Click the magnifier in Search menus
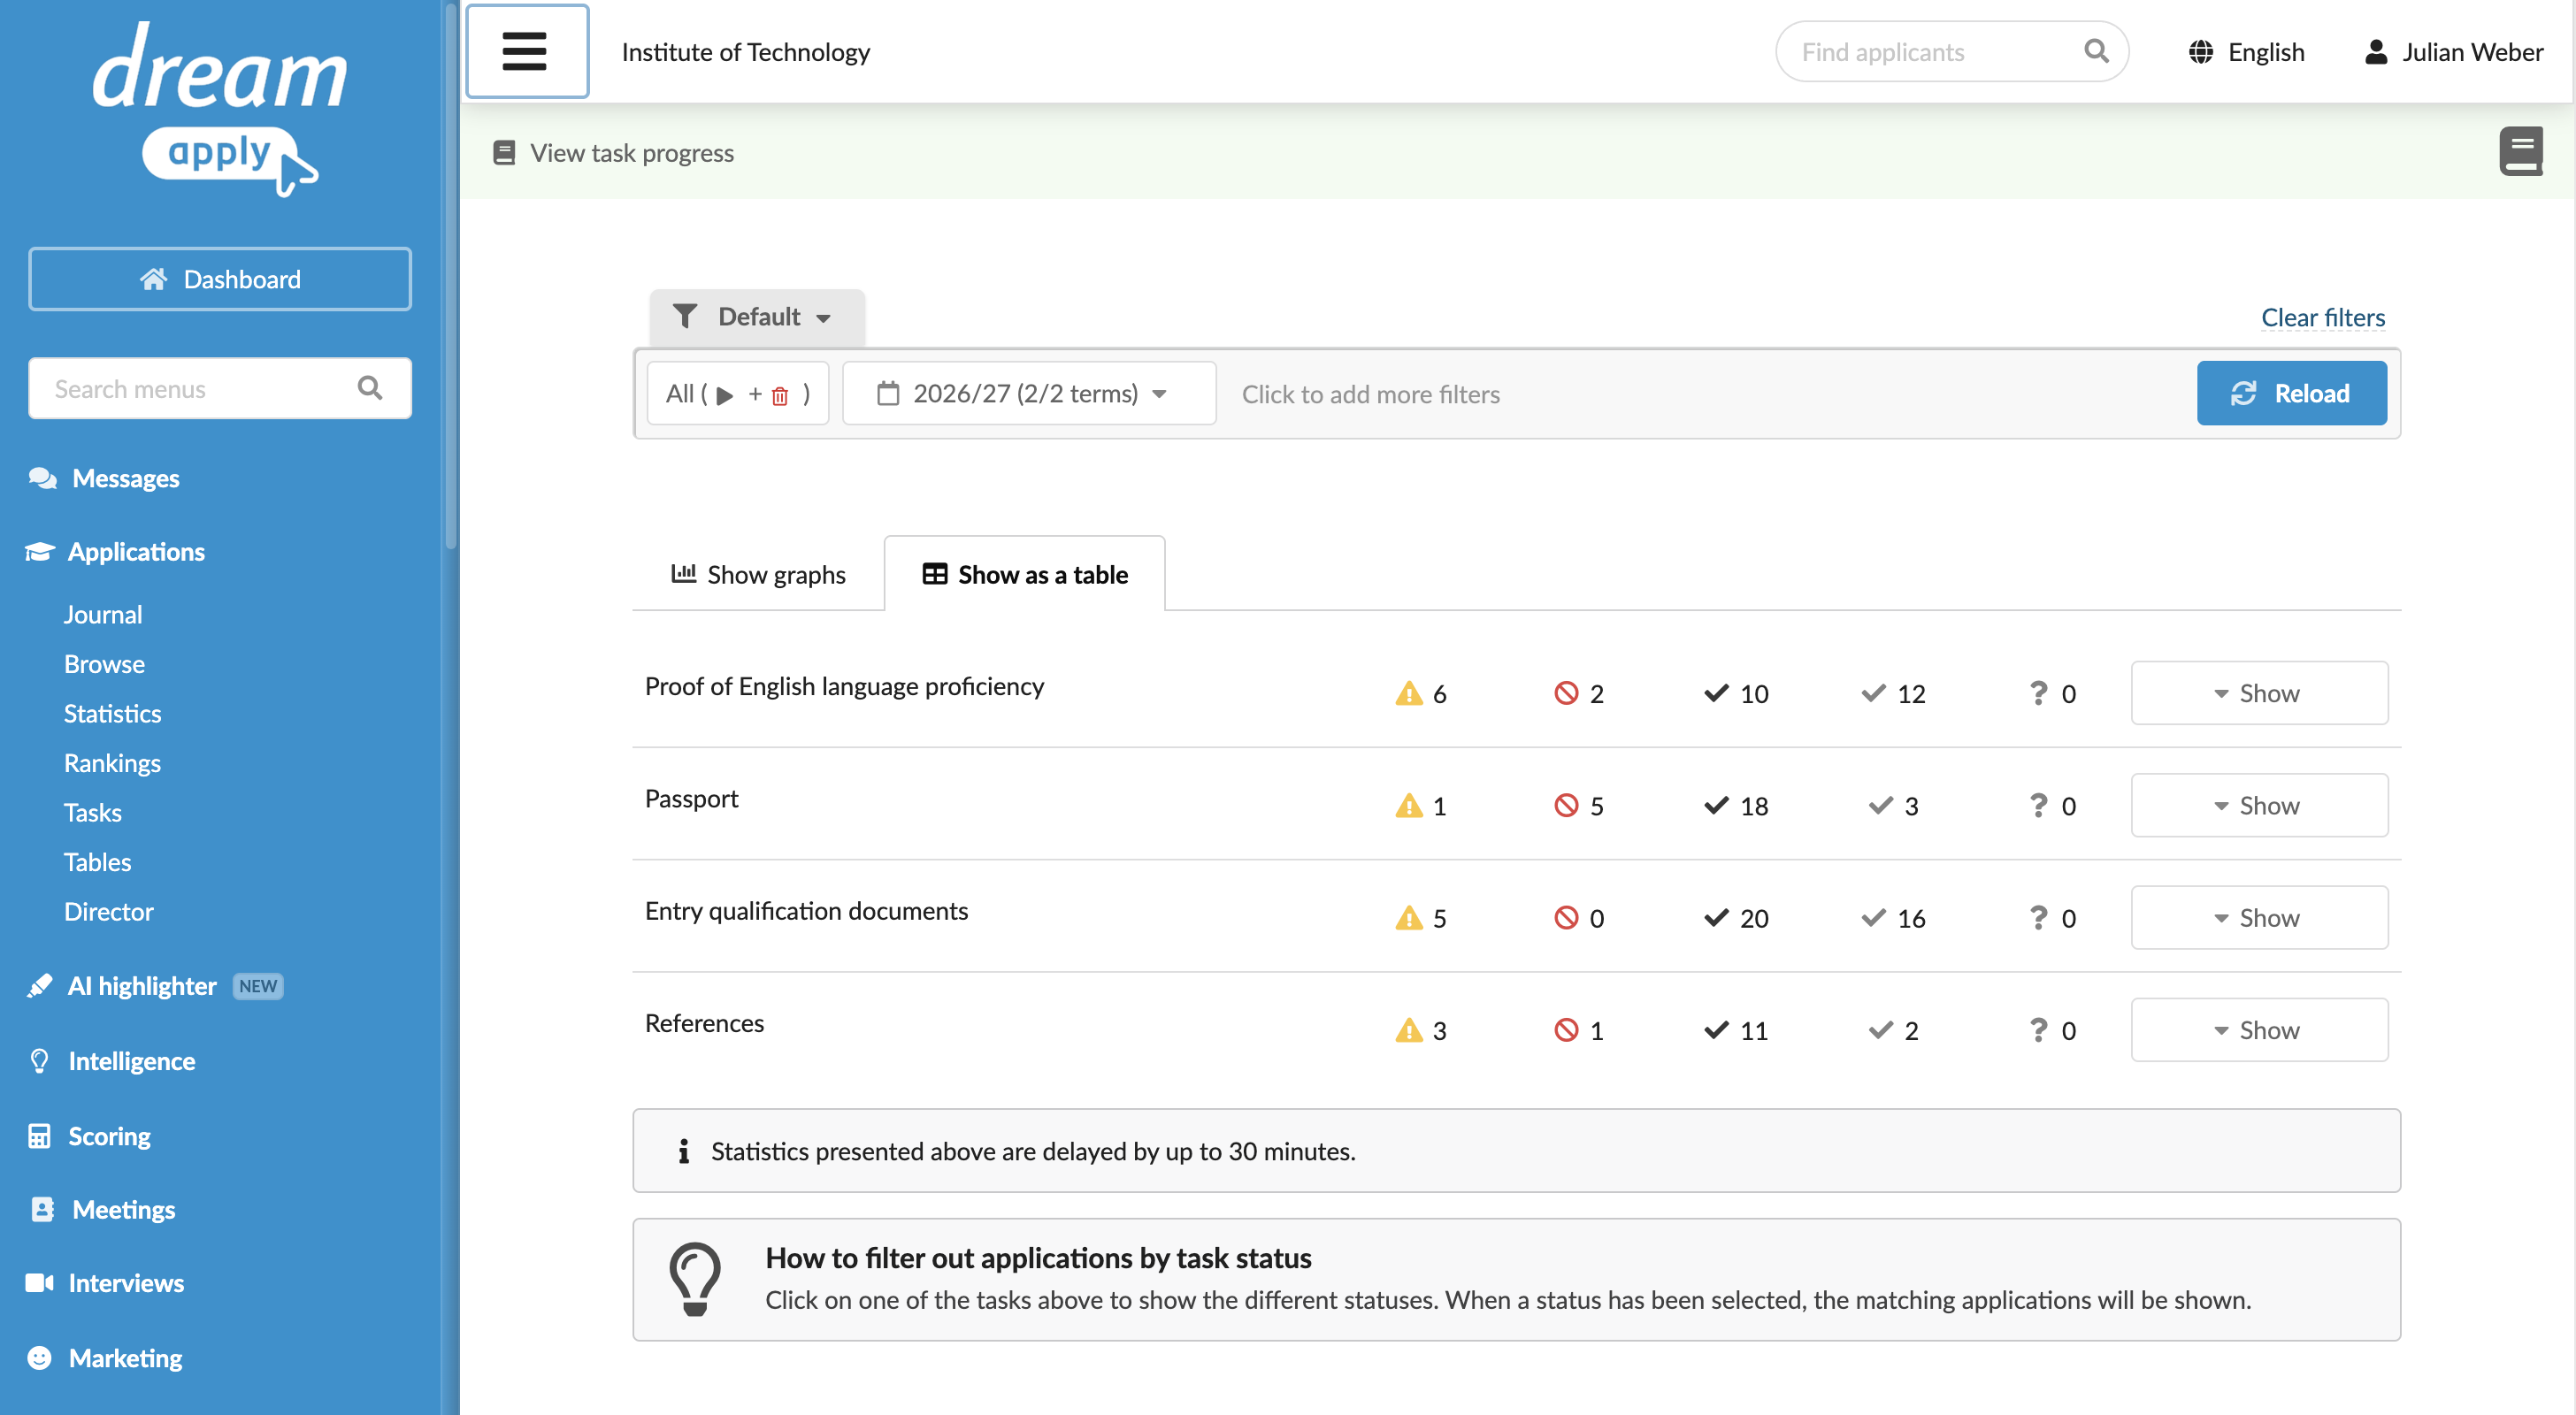Image resolution: width=2576 pixels, height=1415 pixels. (x=369, y=388)
